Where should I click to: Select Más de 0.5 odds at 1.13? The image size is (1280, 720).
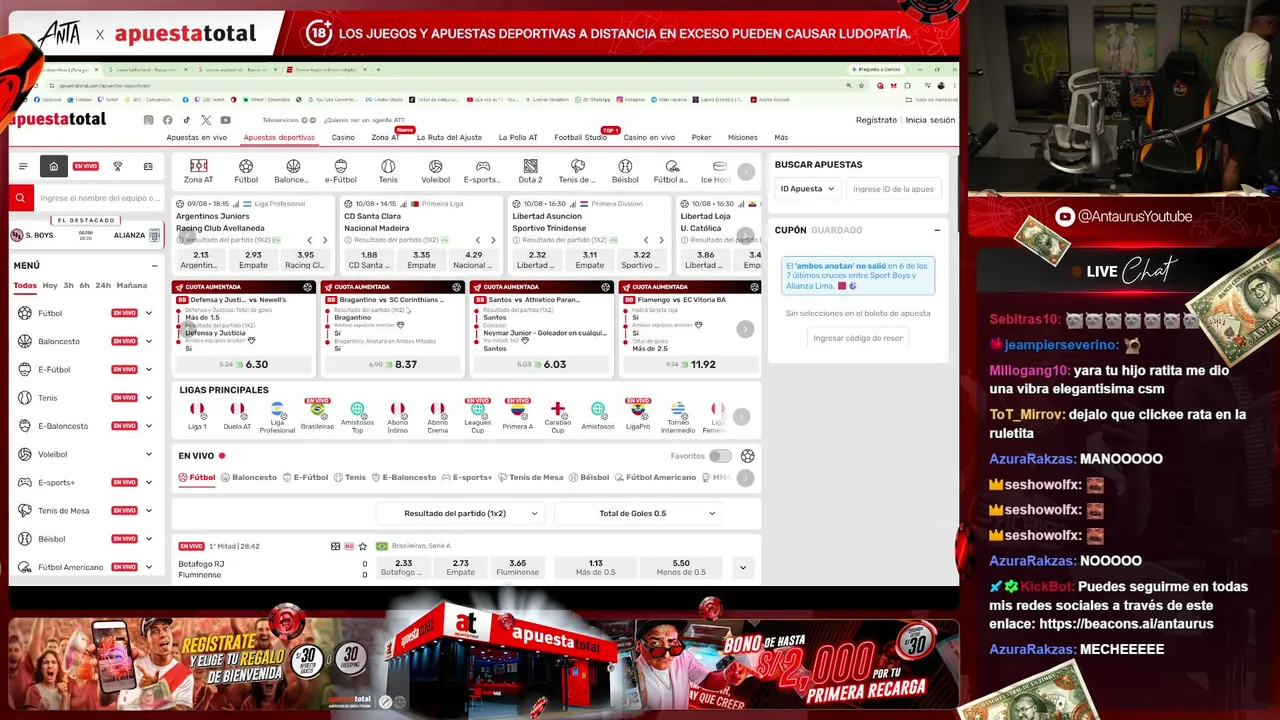pos(595,567)
